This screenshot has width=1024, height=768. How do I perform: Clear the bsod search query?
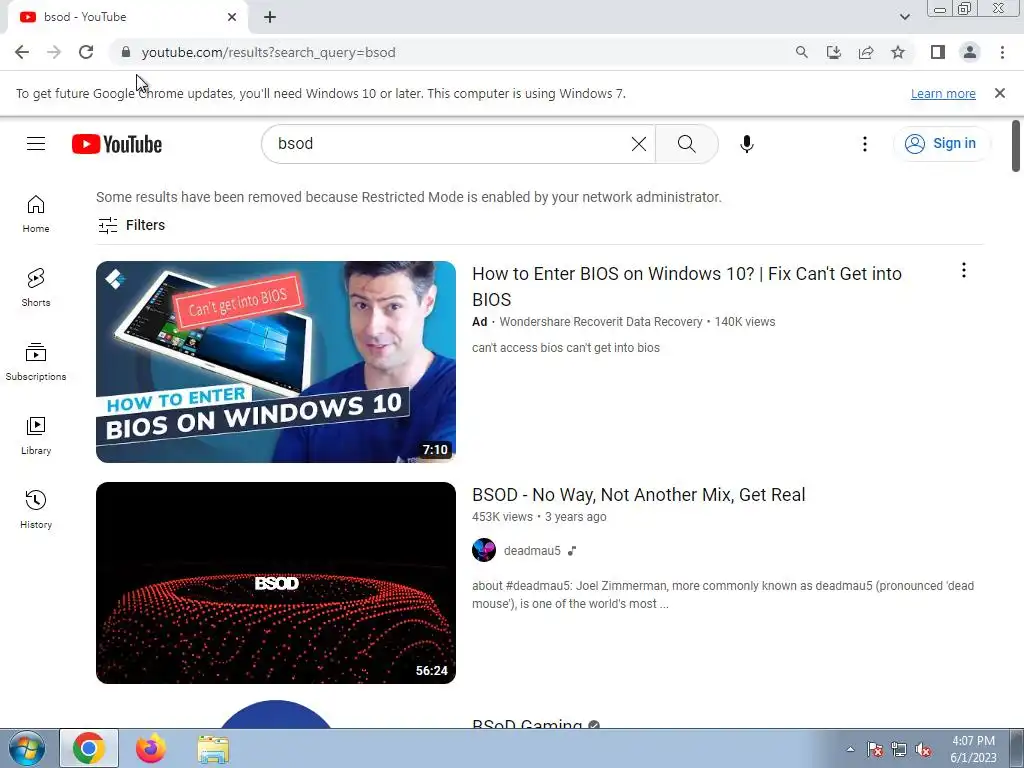pos(639,144)
